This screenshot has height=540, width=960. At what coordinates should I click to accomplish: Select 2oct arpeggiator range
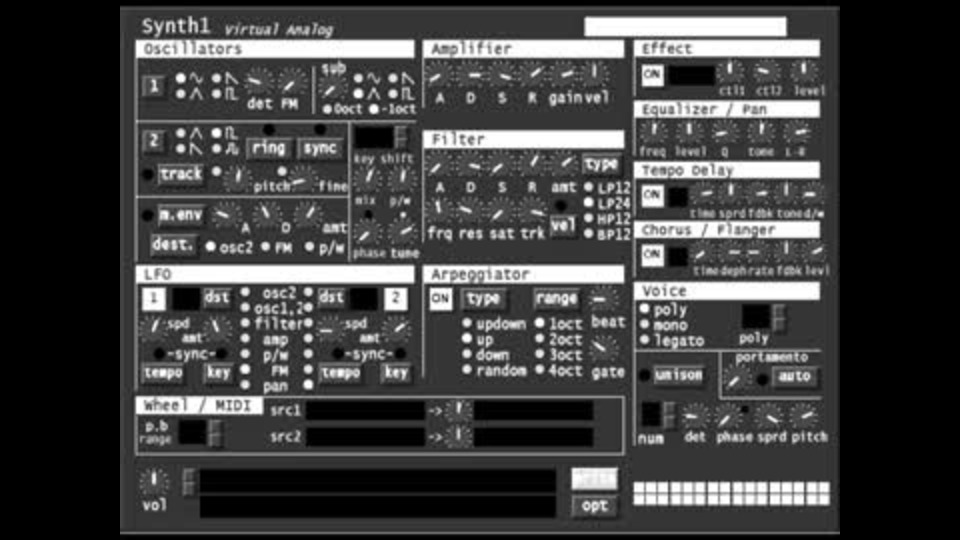[539, 339]
